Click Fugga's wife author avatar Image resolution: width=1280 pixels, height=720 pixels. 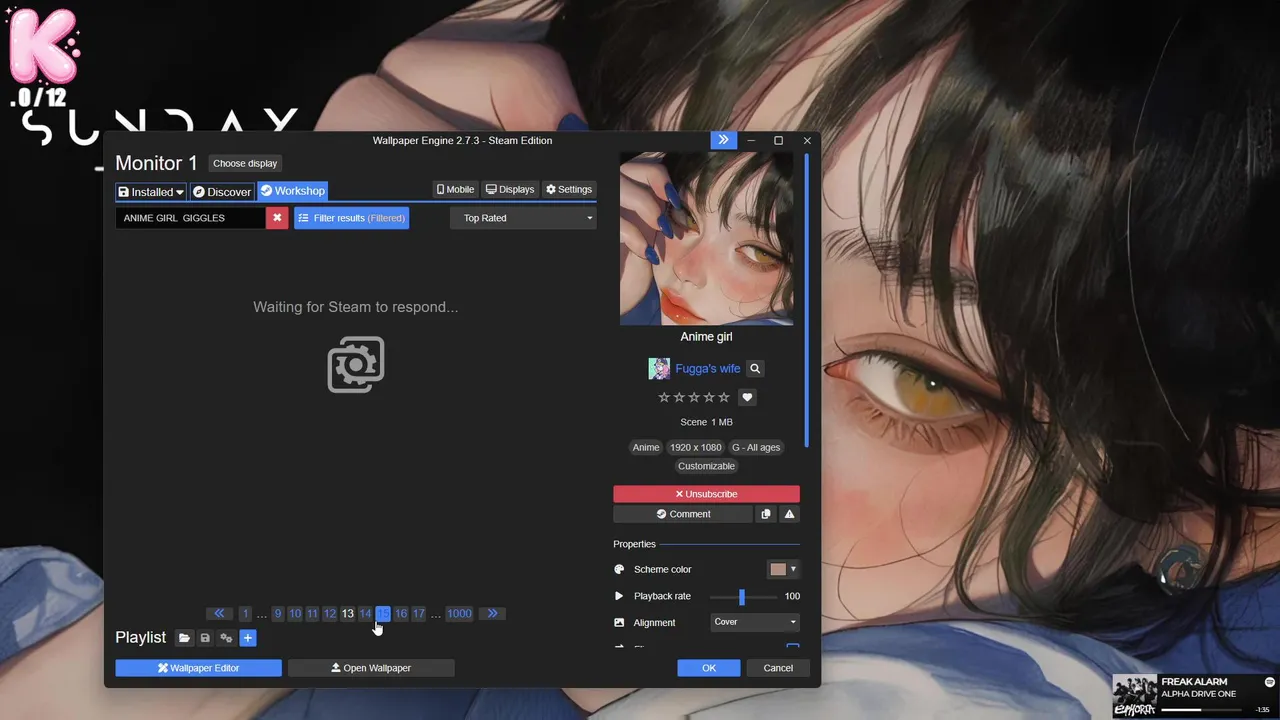click(659, 369)
